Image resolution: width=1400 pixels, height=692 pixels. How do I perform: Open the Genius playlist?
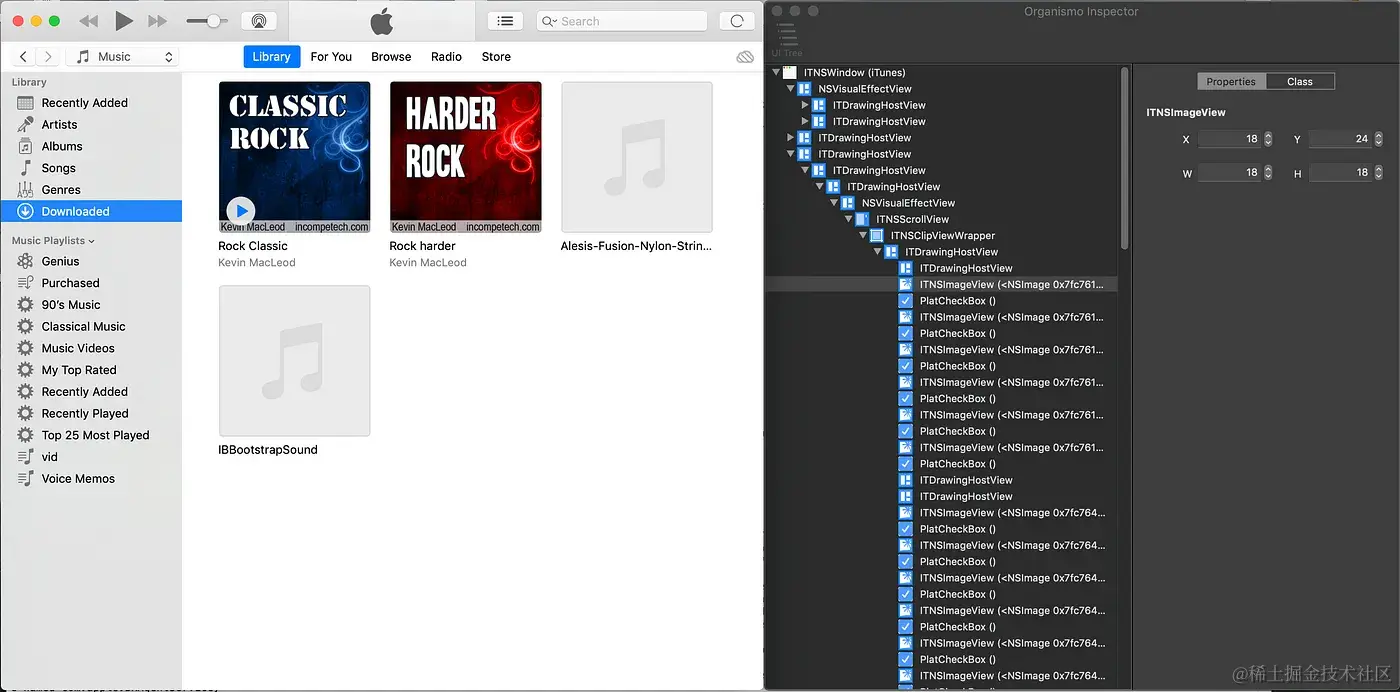[91, 261]
